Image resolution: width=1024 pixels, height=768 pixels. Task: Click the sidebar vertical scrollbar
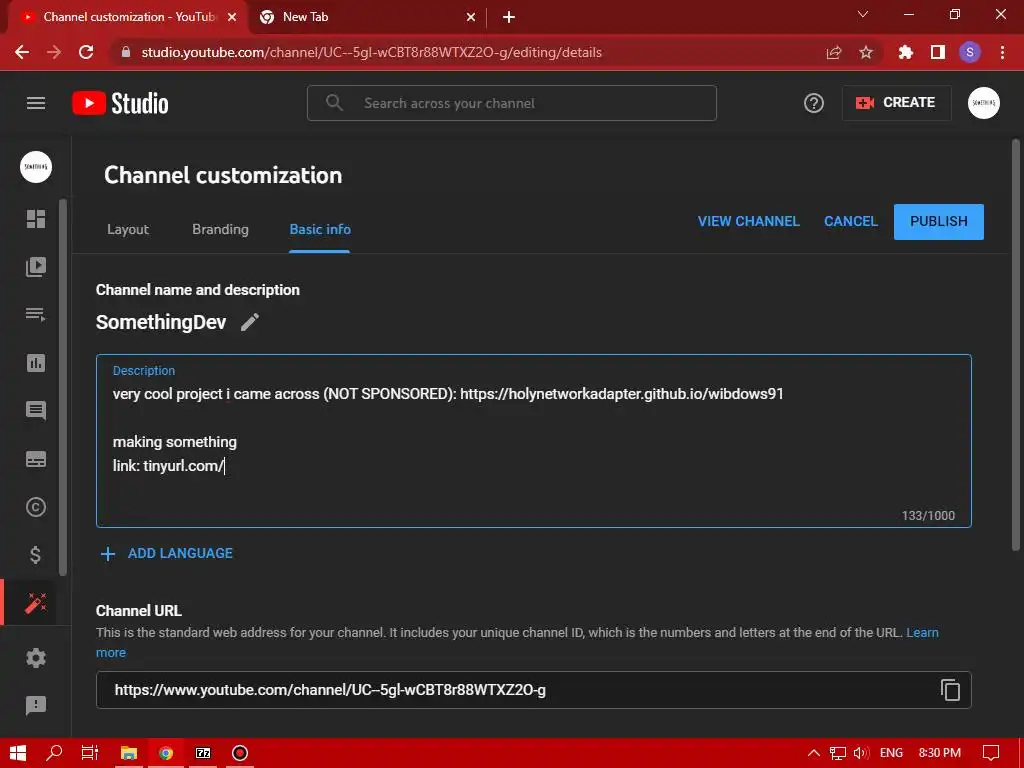point(63,387)
